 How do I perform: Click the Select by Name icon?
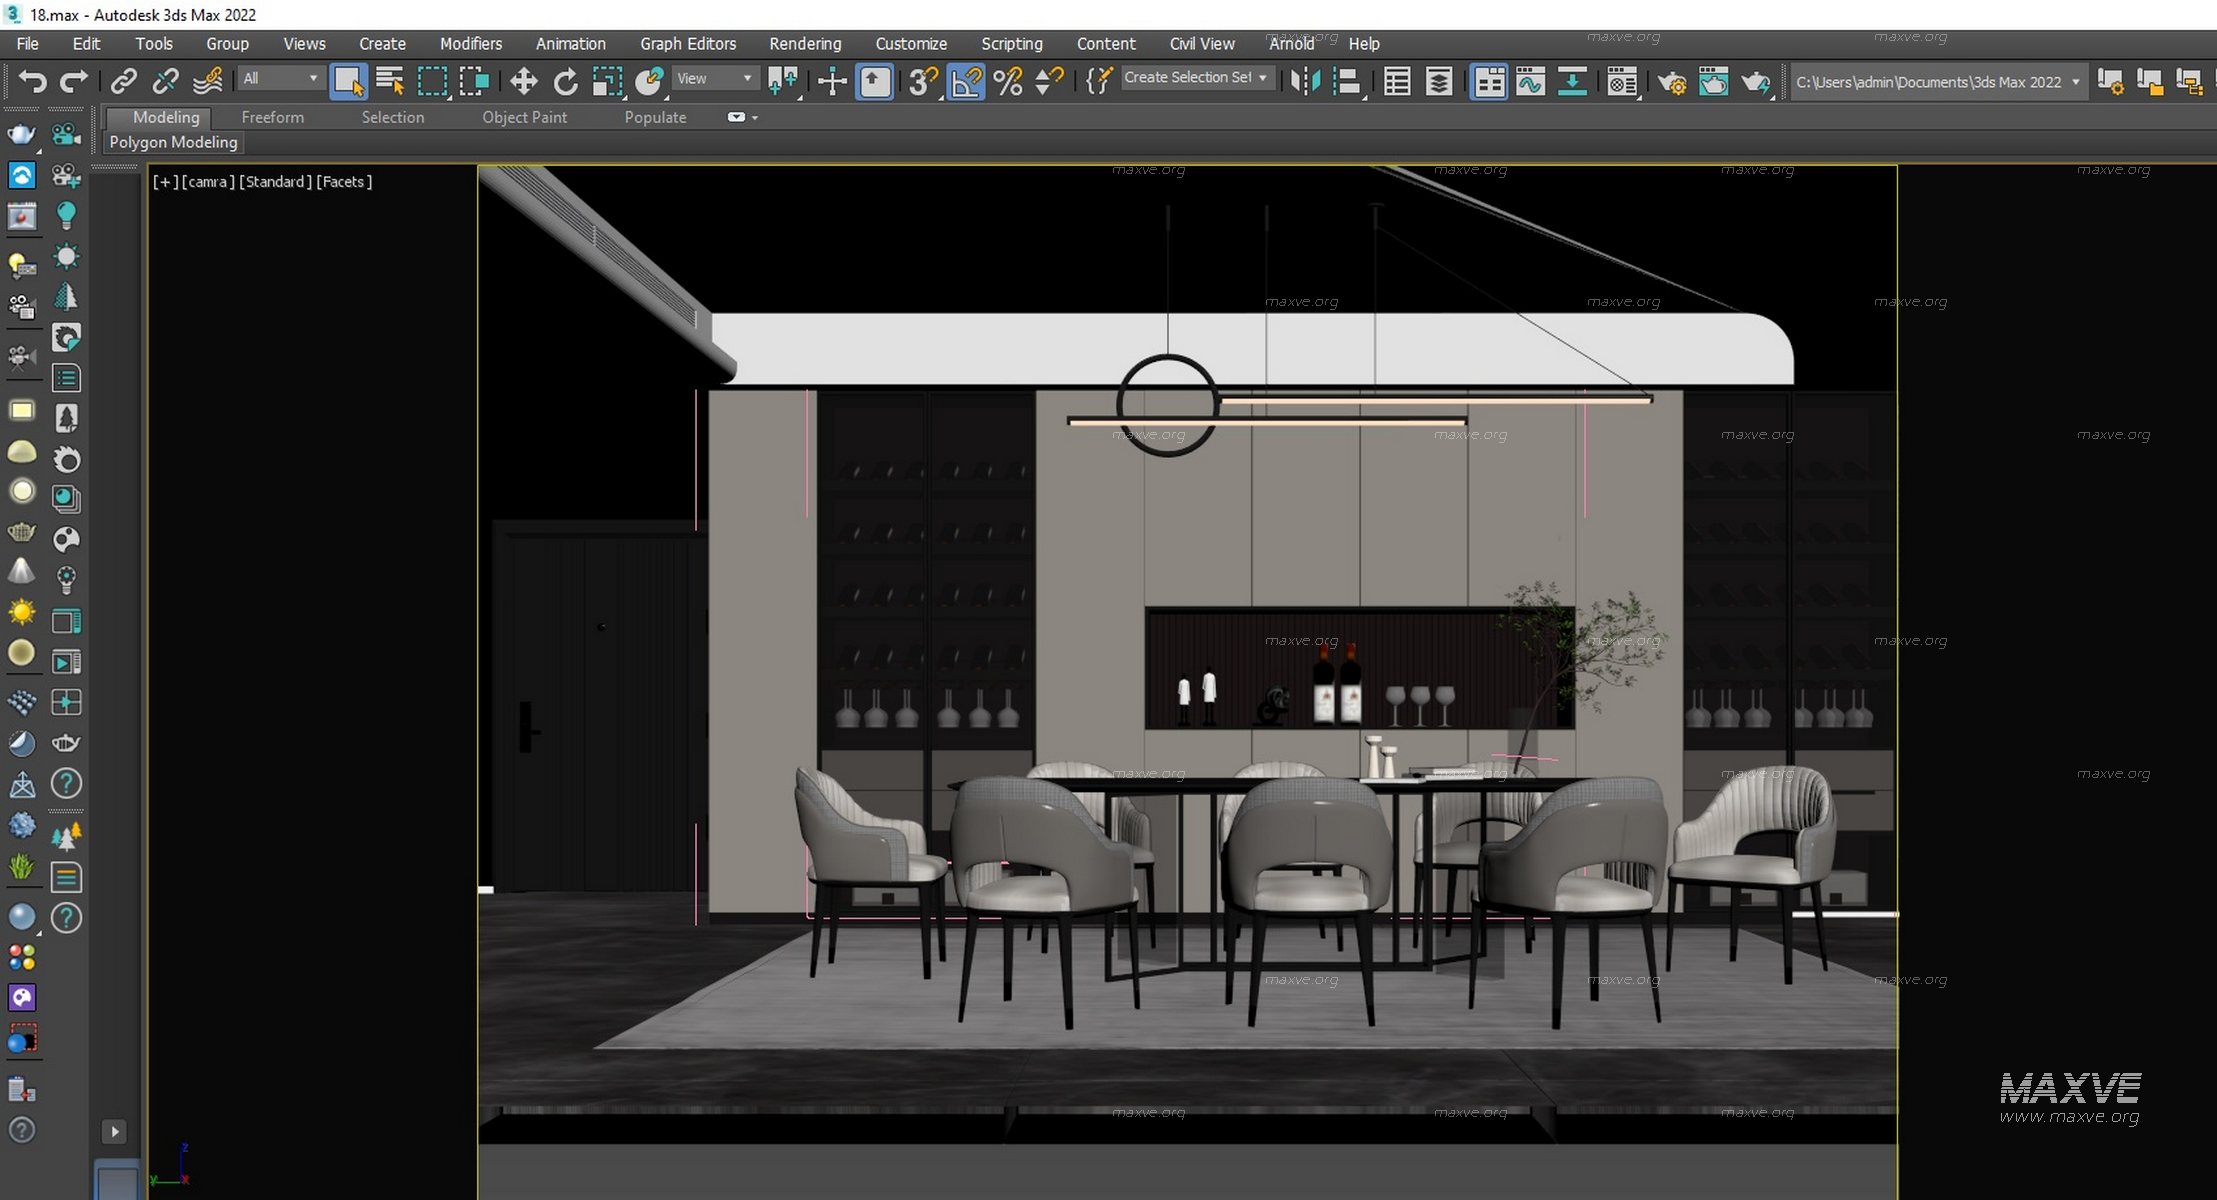(390, 81)
